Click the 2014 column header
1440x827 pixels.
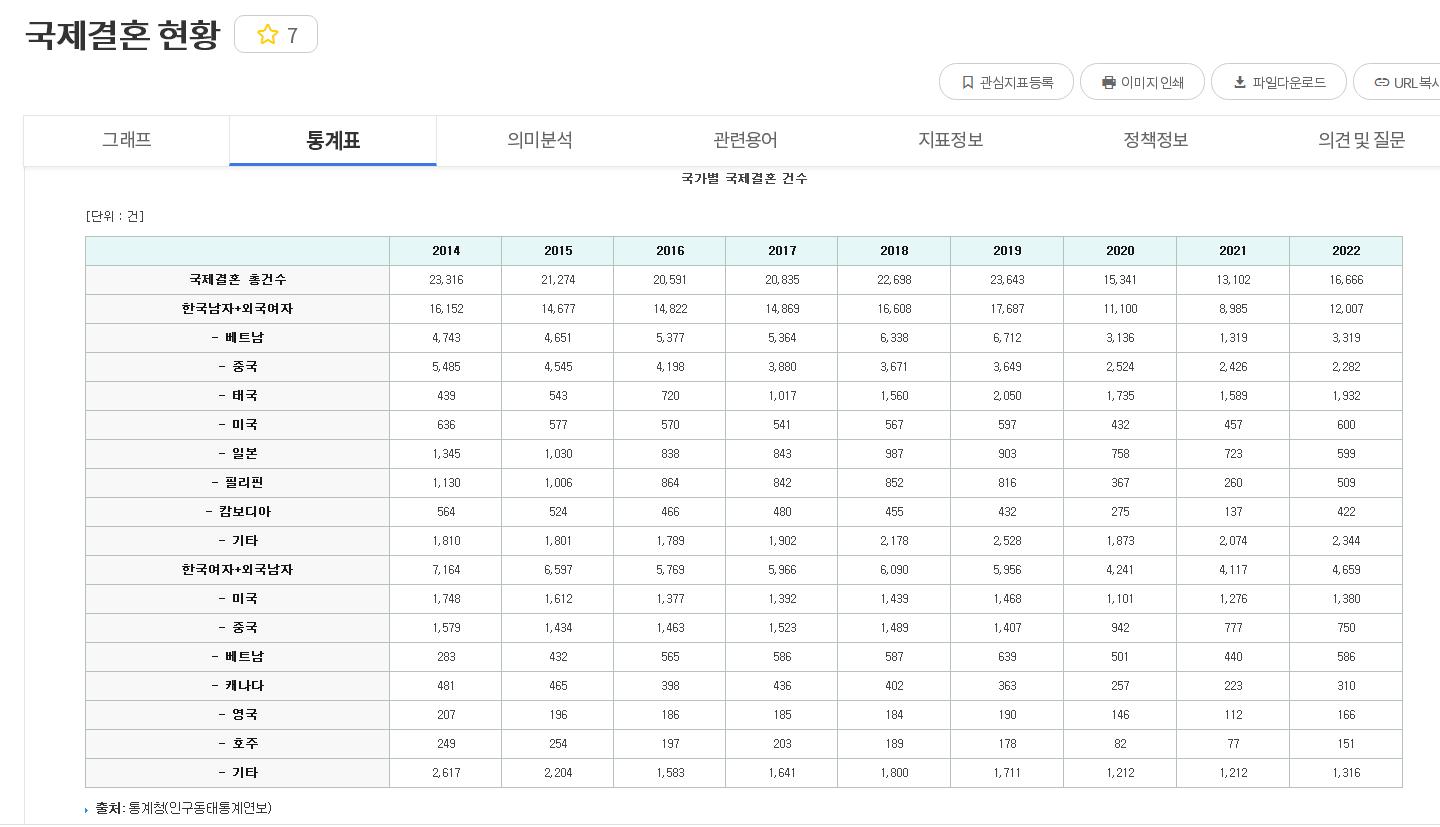(446, 251)
